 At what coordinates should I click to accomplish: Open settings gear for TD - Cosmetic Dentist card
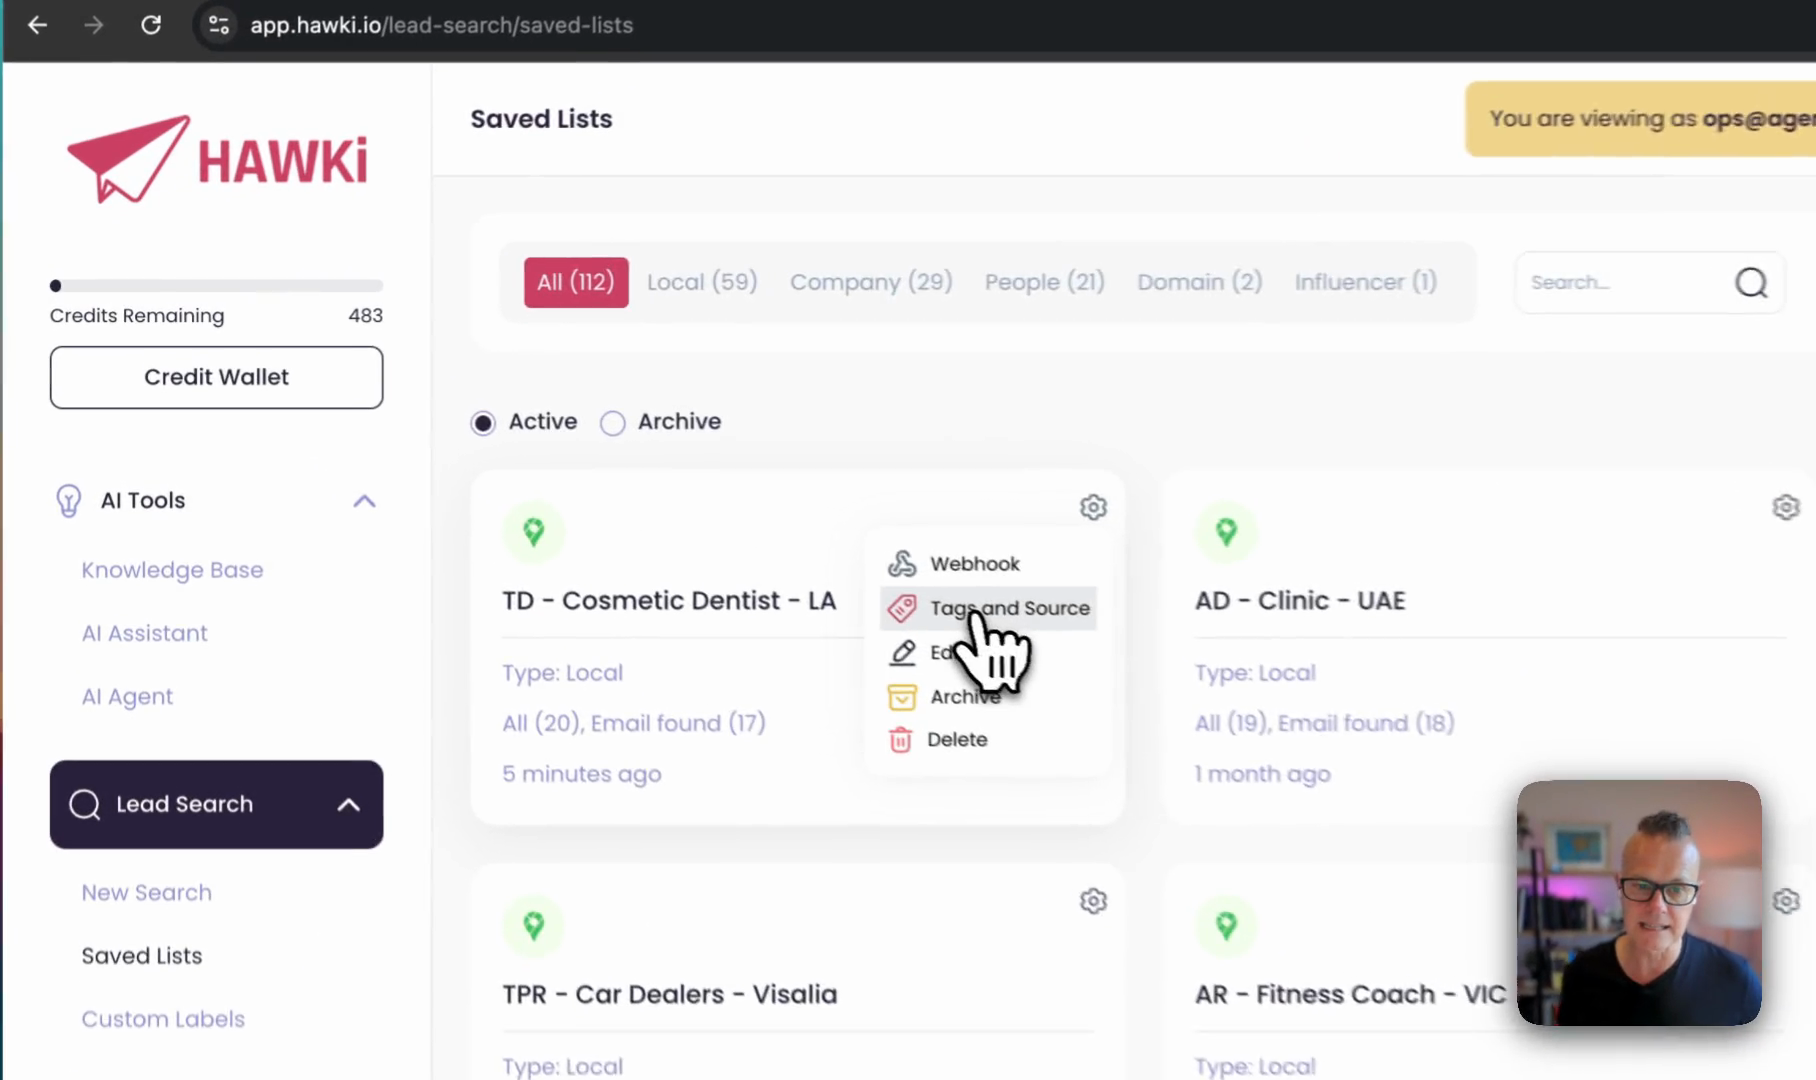(x=1093, y=507)
